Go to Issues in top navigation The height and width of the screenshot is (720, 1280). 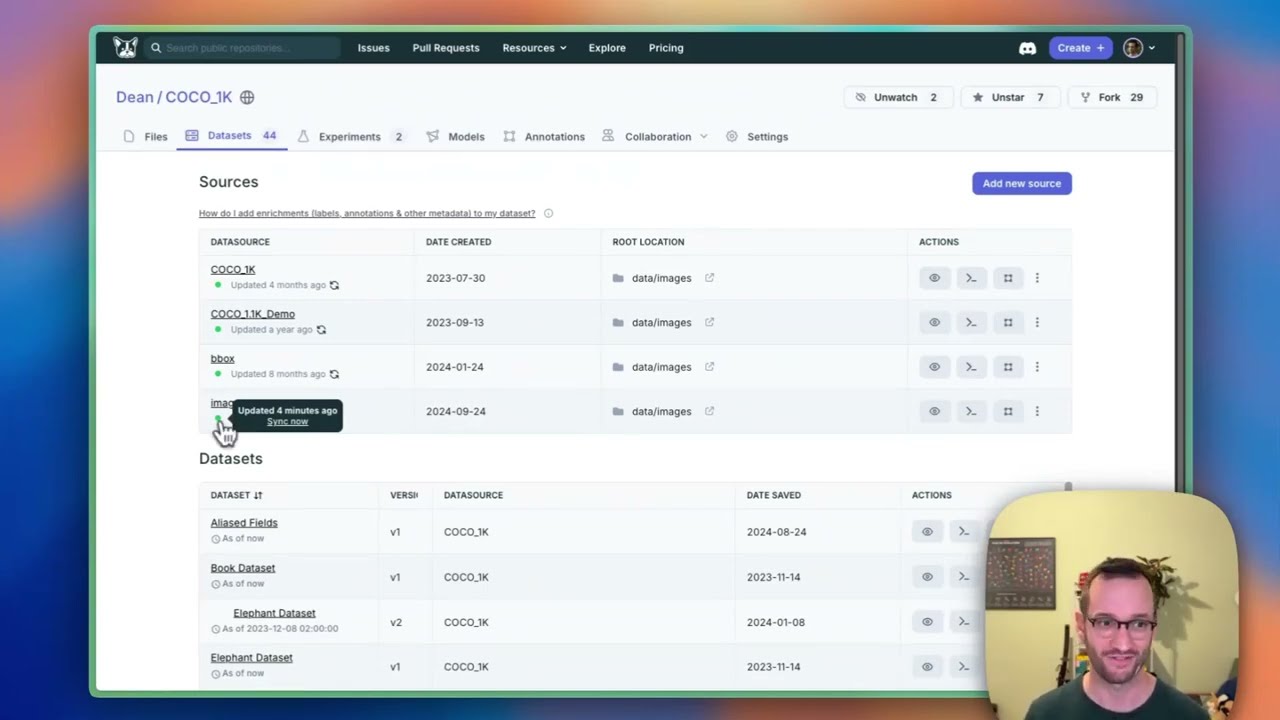[374, 48]
